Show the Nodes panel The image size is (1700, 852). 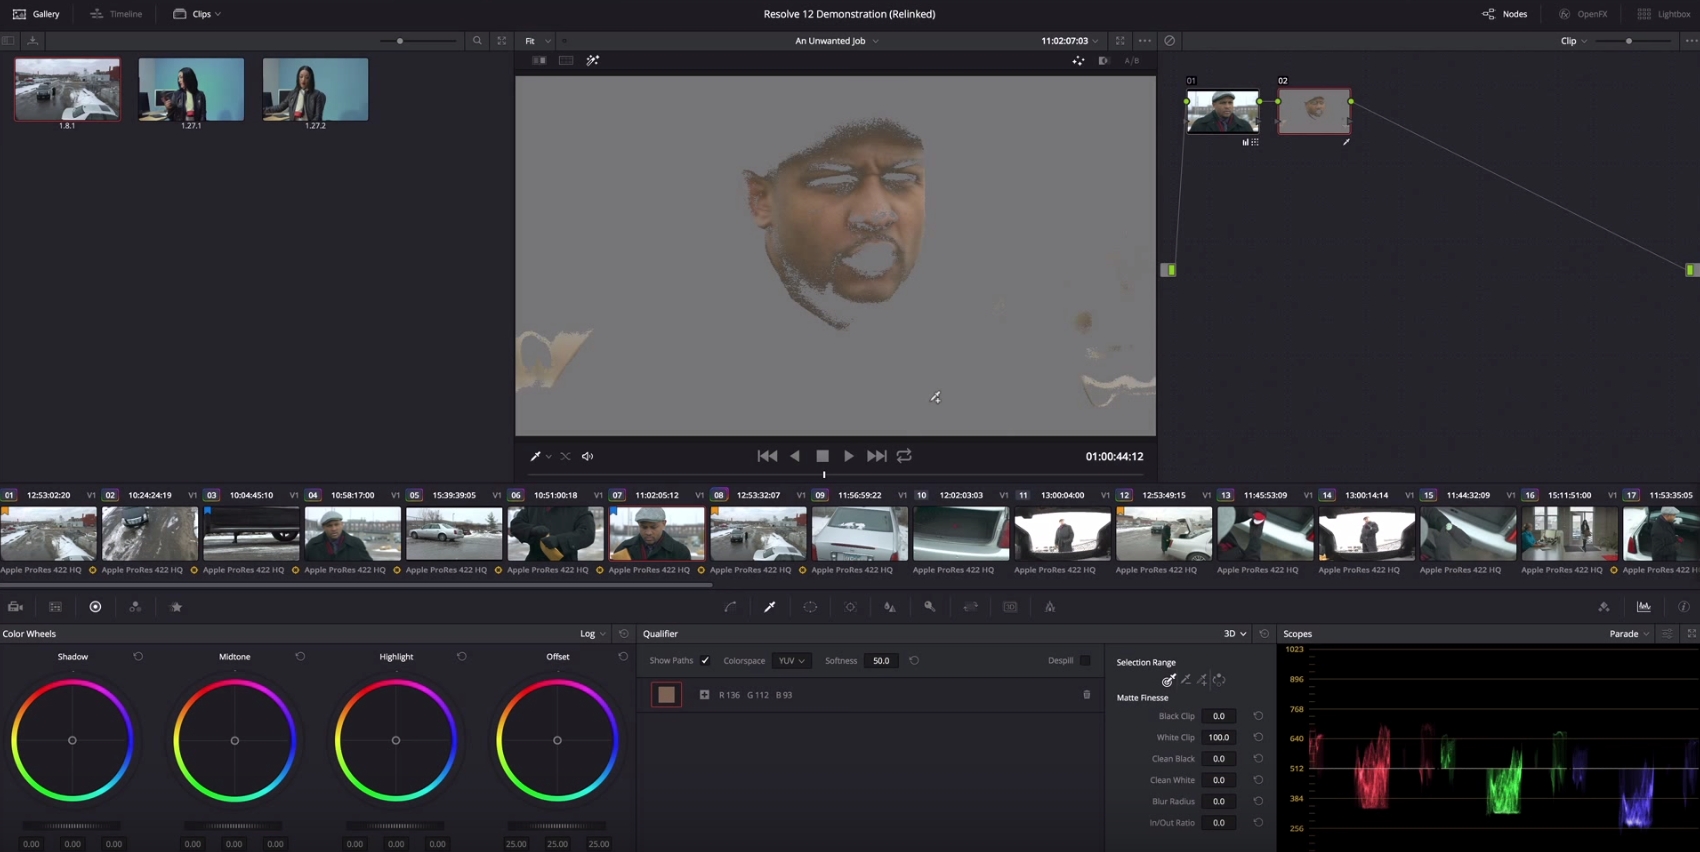[1504, 14]
